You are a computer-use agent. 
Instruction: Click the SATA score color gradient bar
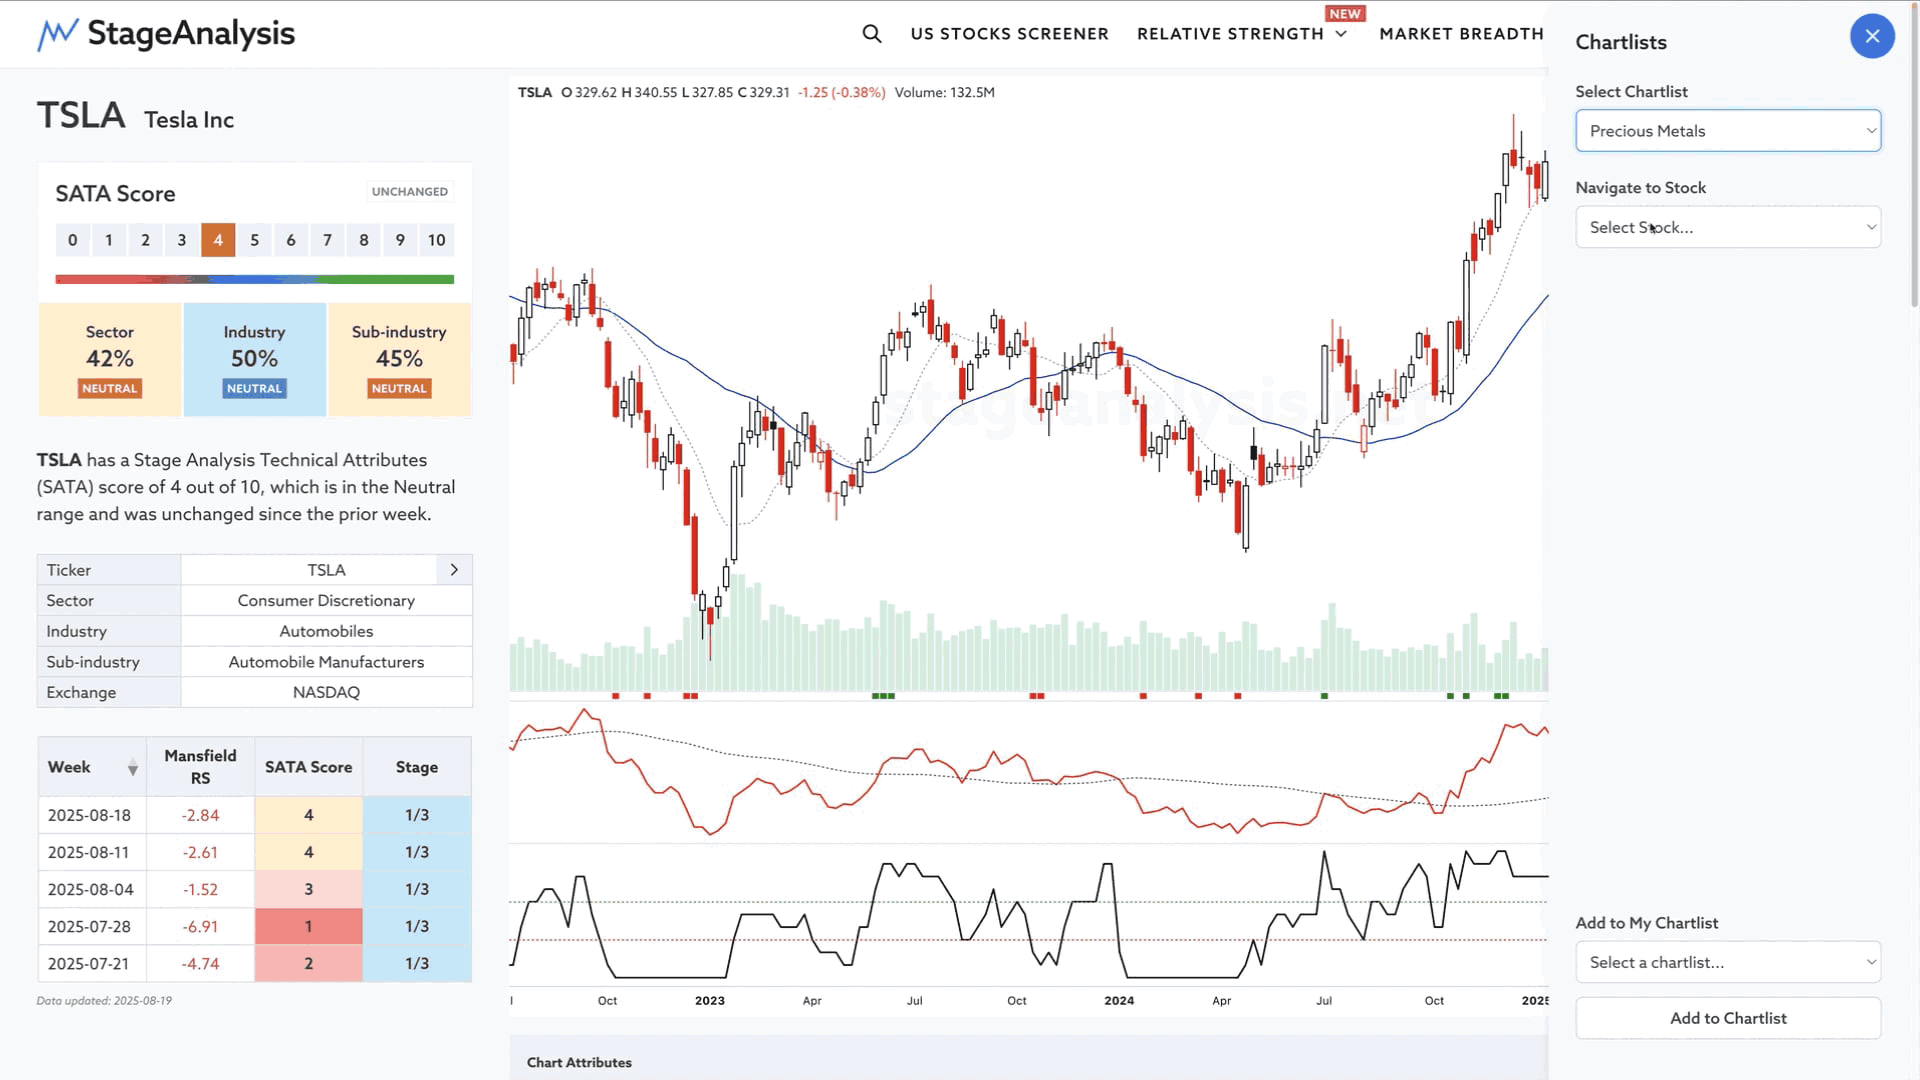[x=254, y=279]
